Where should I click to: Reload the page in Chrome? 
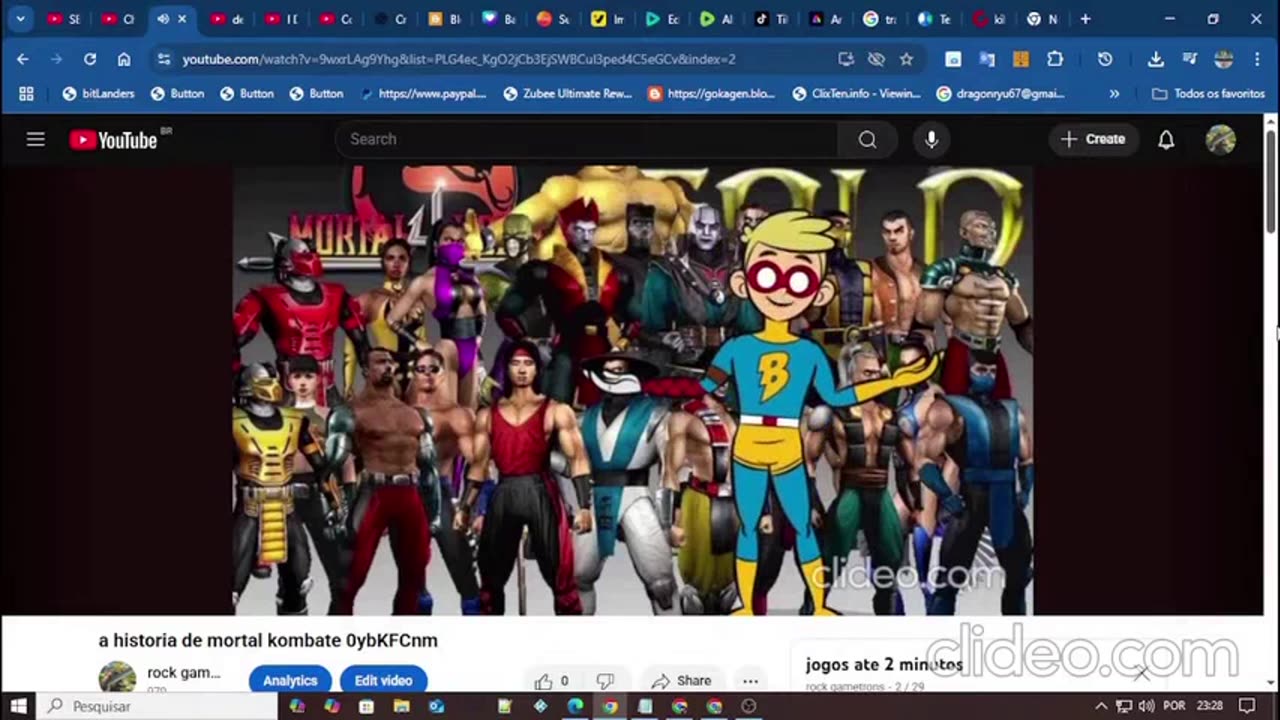pyautogui.click(x=90, y=59)
